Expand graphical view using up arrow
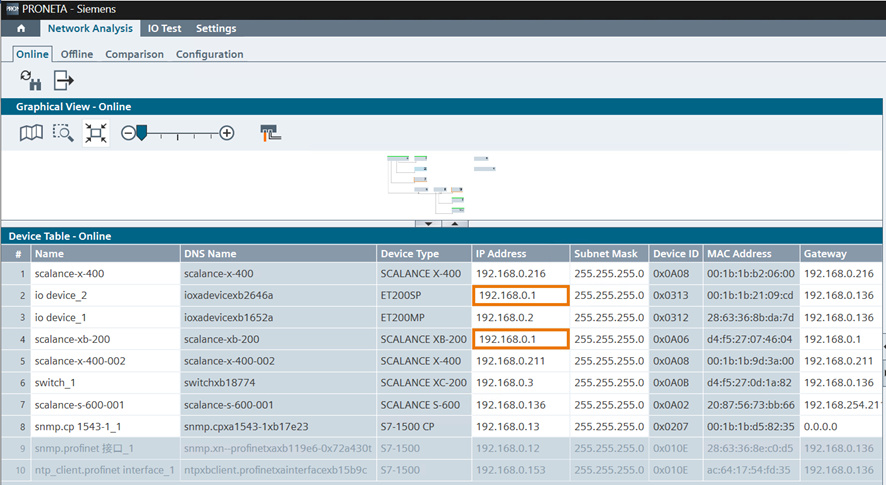 (x=455, y=224)
